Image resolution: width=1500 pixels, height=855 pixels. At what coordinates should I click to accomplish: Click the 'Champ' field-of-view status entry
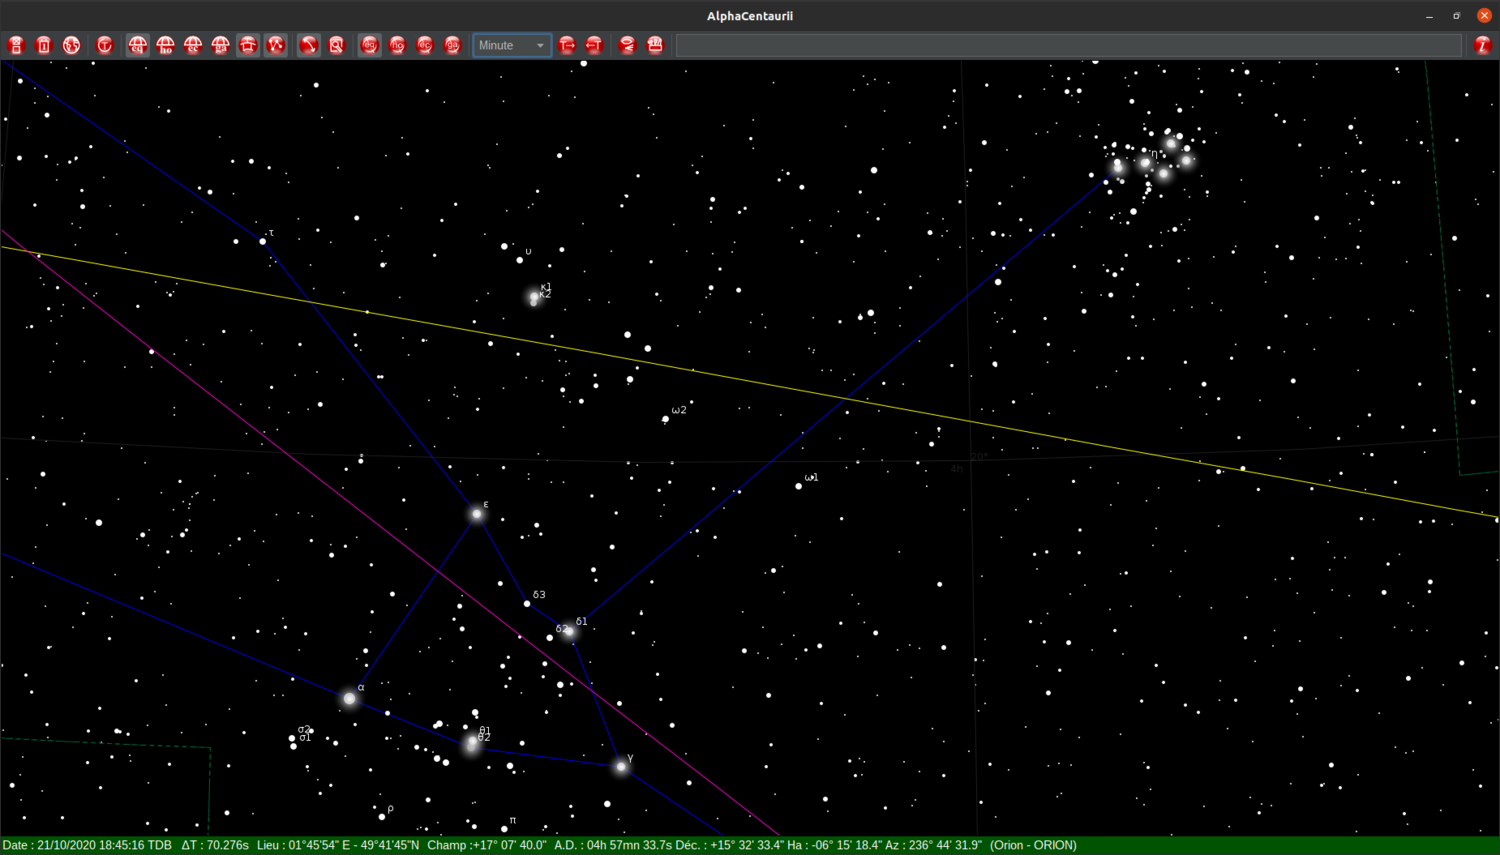click(487, 845)
